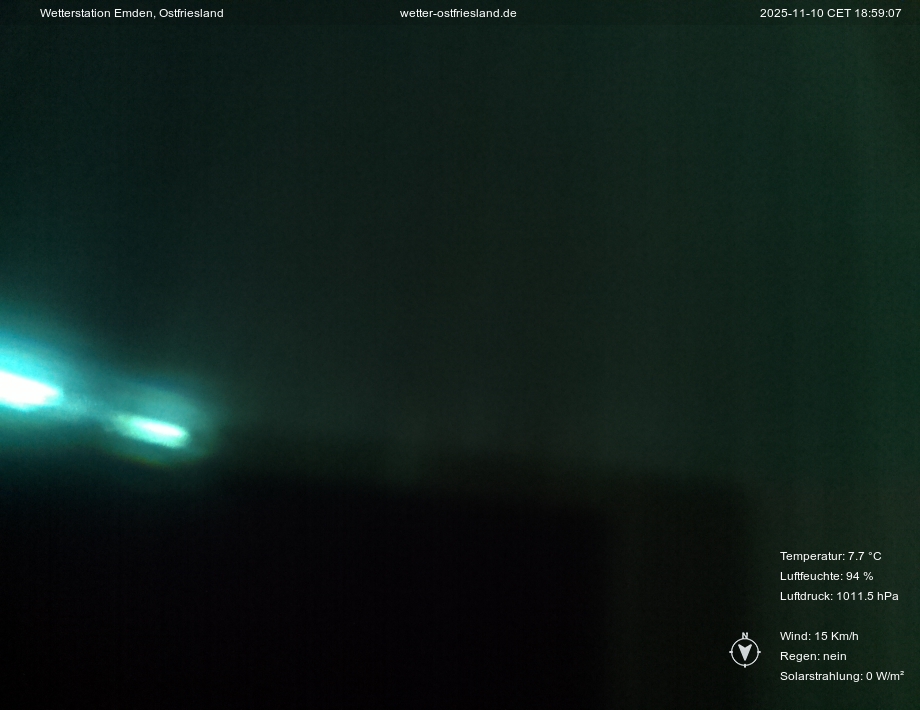The width and height of the screenshot is (920, 710).
Task: Select the Wind 15 Km/h reading
Action: [x=819, y=636]
